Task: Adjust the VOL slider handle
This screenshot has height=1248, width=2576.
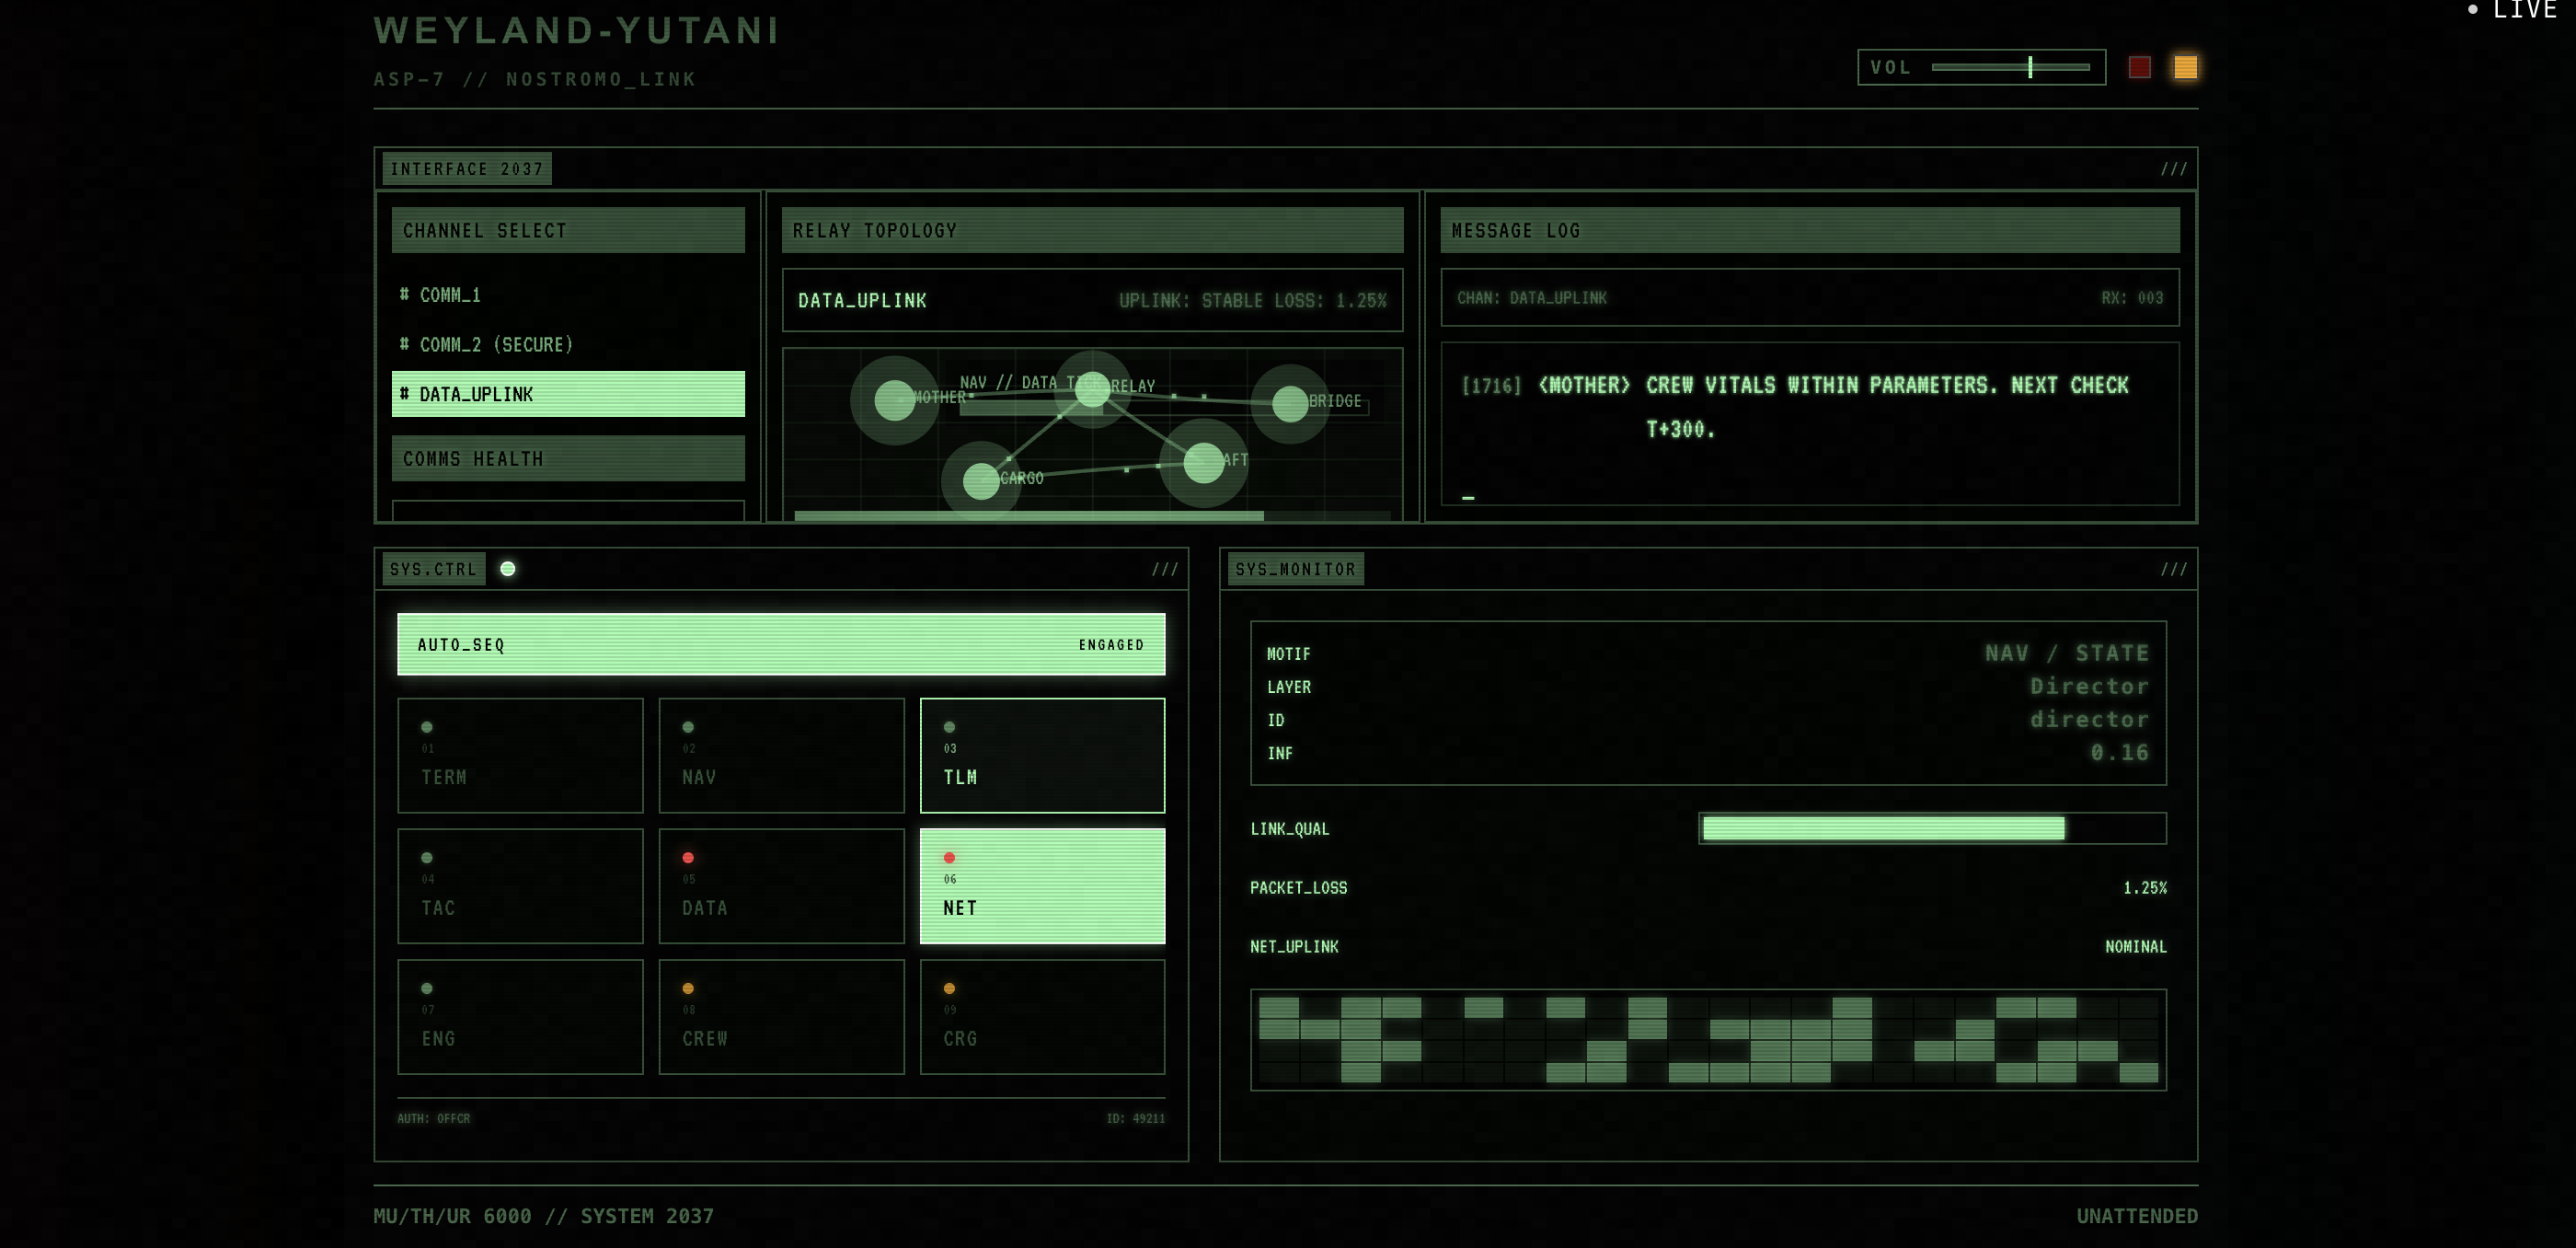Action: tap(2030, 67)
